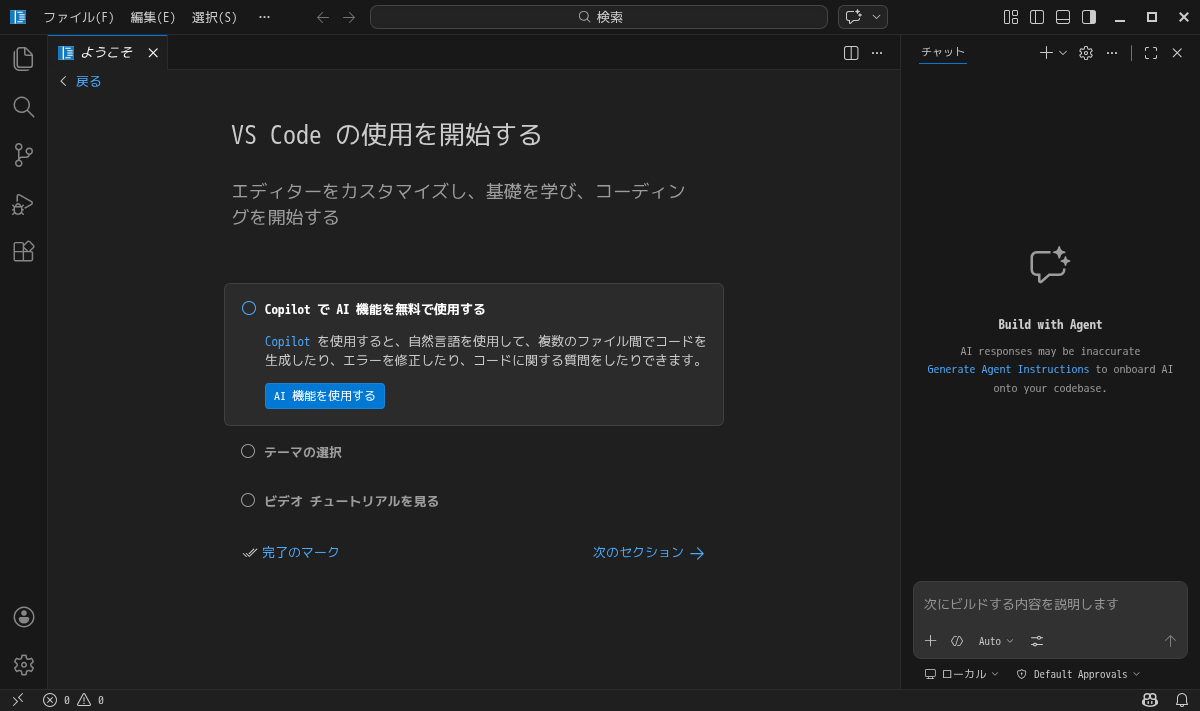
Task: Click the Build with Agent heading
Action: click(1050, 325)
